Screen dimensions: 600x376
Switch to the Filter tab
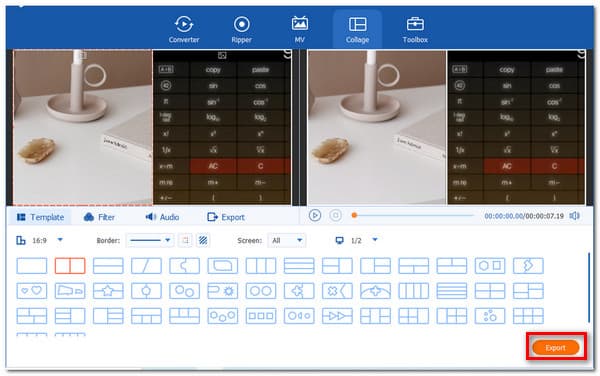pos(99,217)
